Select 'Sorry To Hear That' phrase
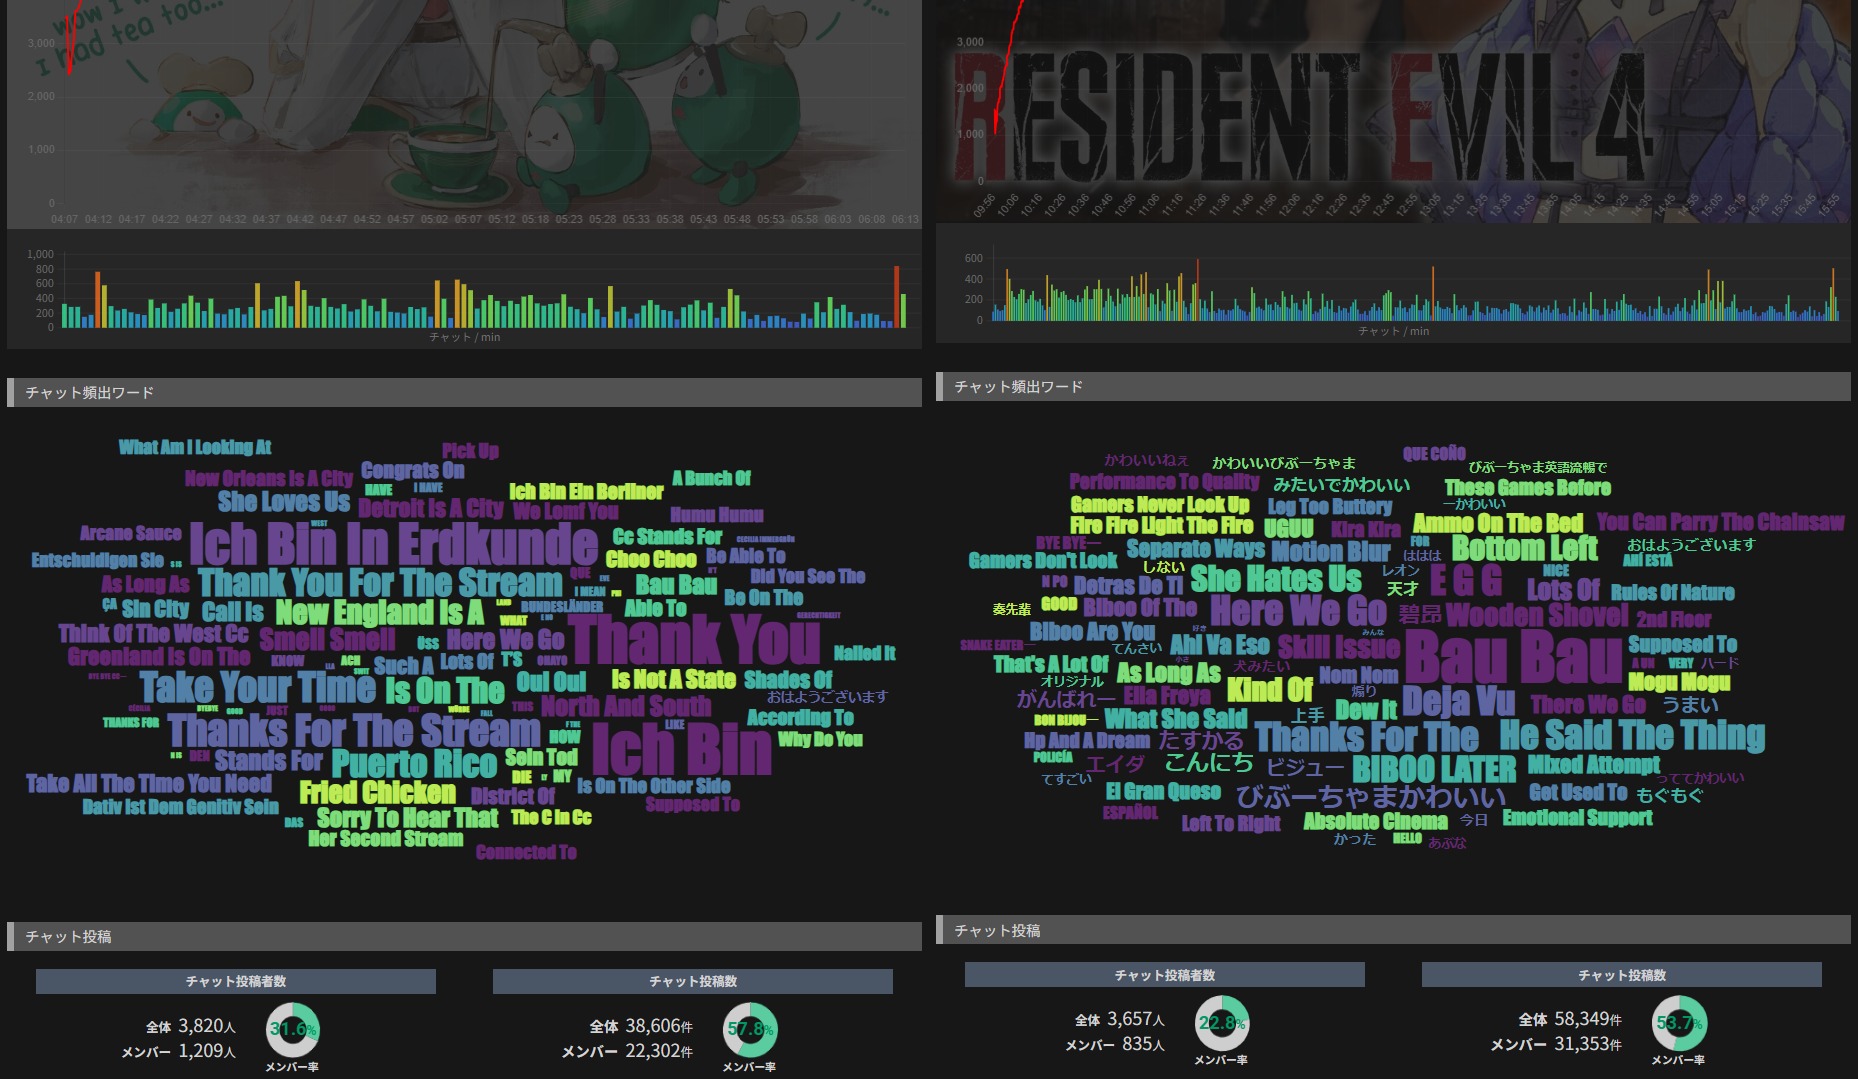The image size is (1858, 1079). coord(407,818)
